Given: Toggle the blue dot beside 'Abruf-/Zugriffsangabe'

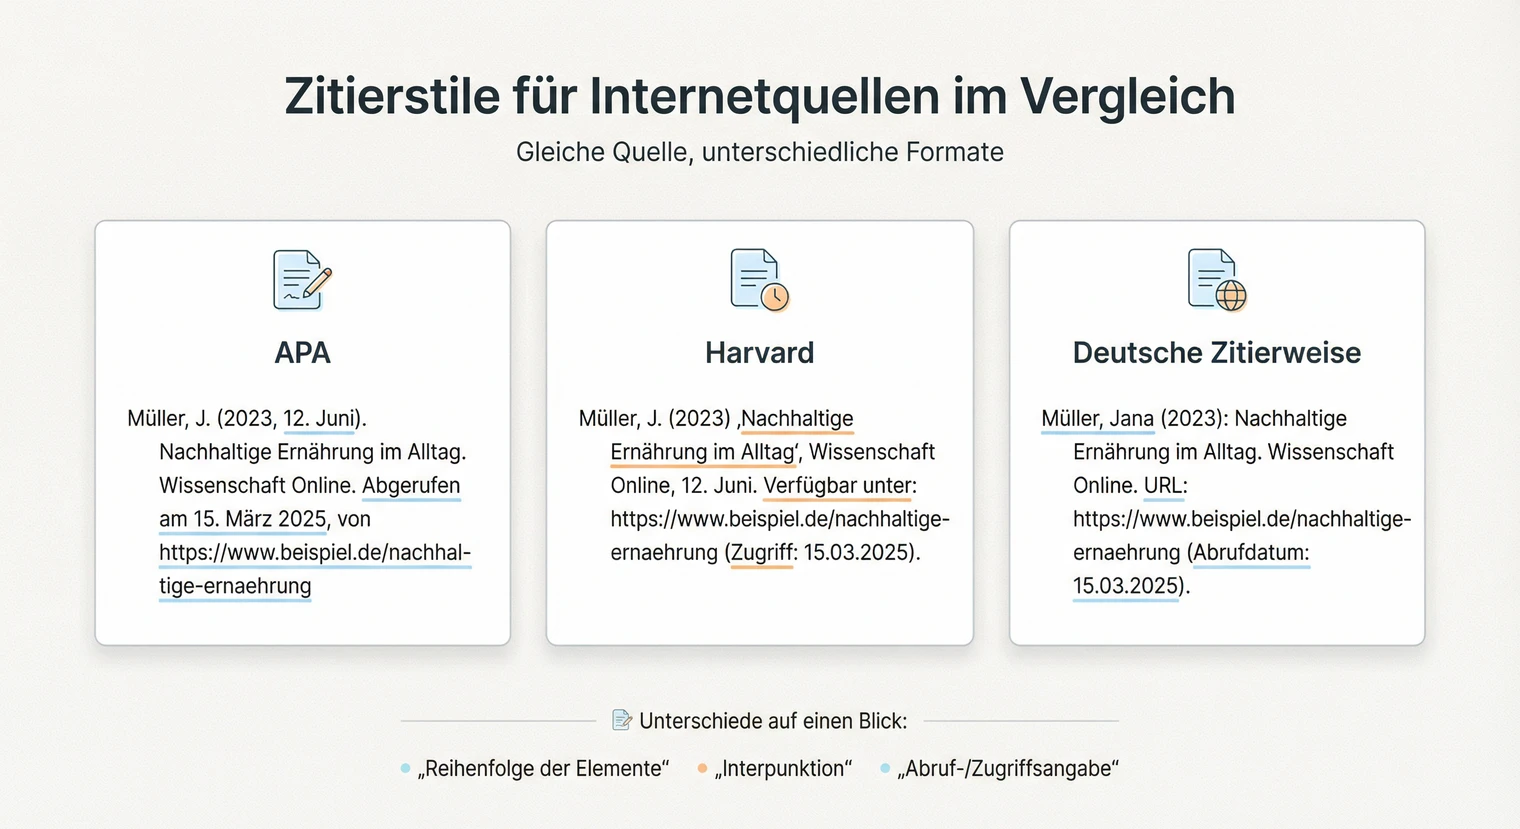Looking at the screenshot, I should tap(884, 768).
